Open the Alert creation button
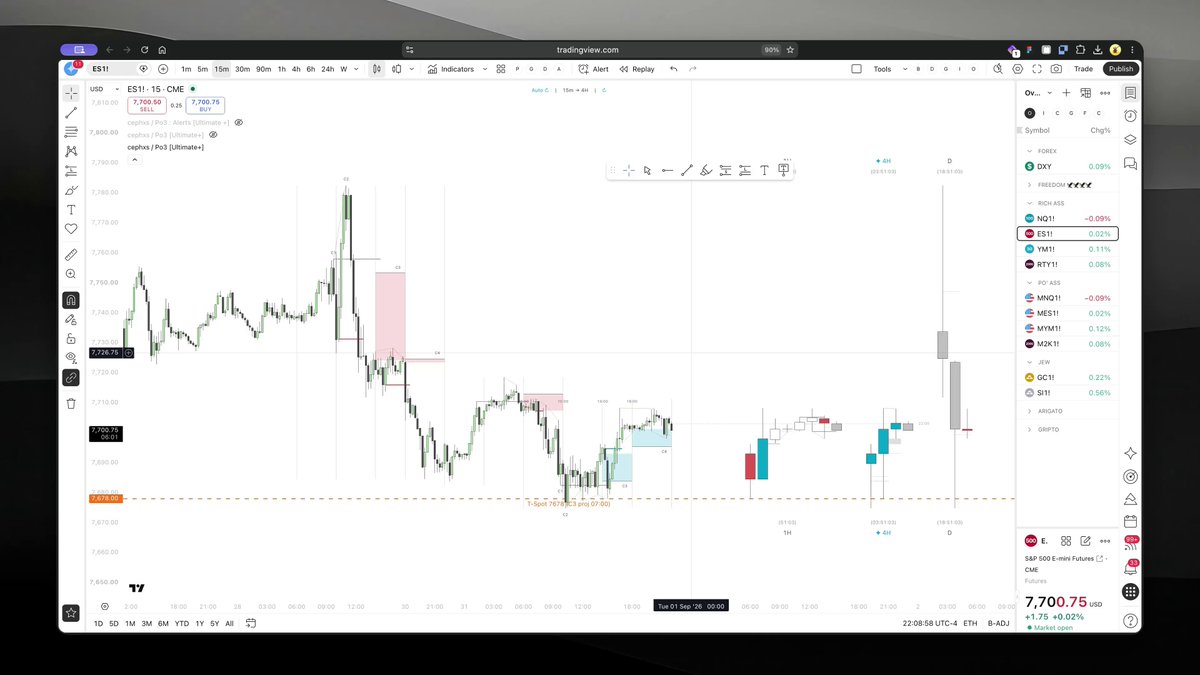1200x675 pixels. point(594,69)
